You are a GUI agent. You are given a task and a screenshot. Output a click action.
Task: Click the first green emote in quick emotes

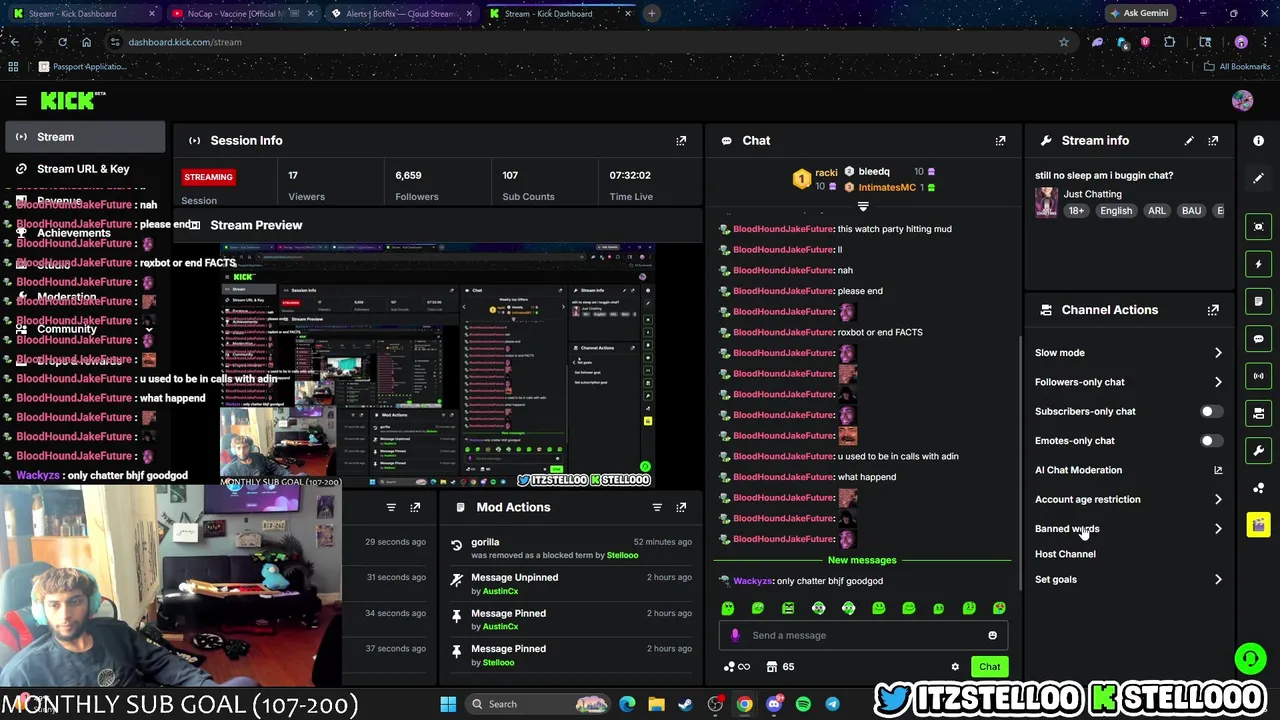click(728, 608)
